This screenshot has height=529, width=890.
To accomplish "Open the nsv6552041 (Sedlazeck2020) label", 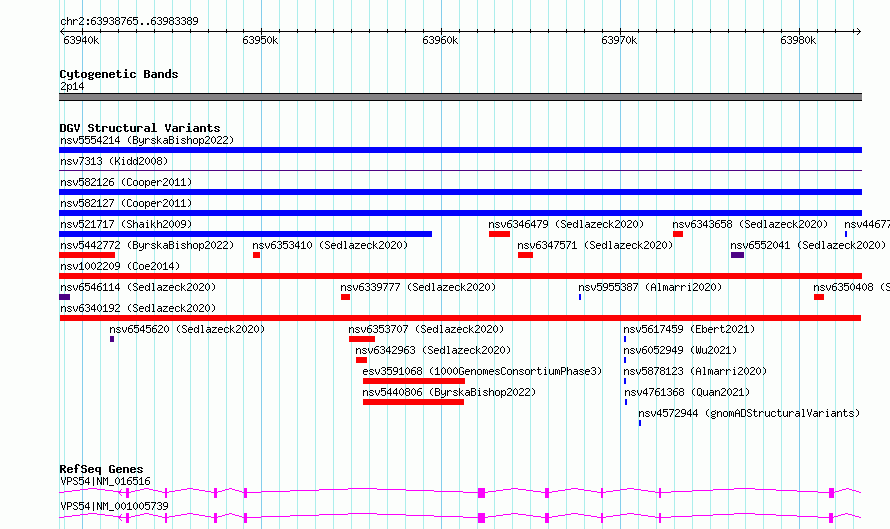I will [808, 245].
